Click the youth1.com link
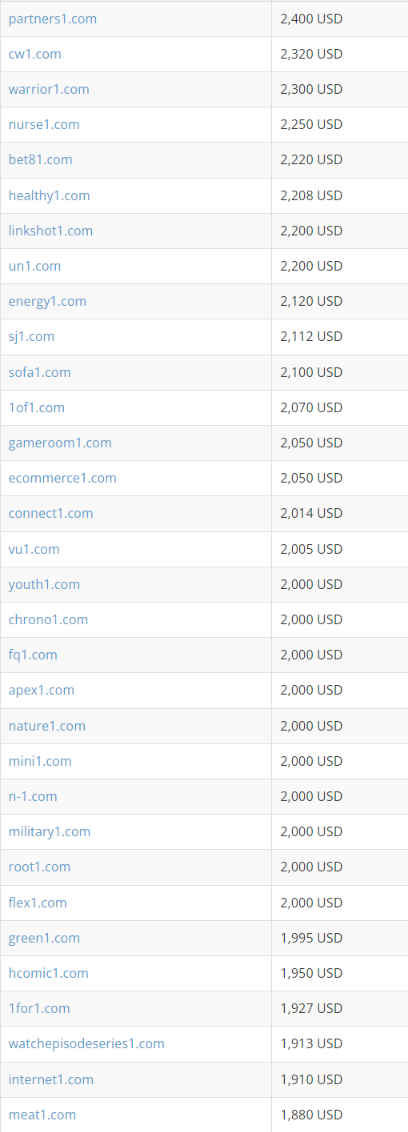 pyautogui.click(x=44, y=584)
